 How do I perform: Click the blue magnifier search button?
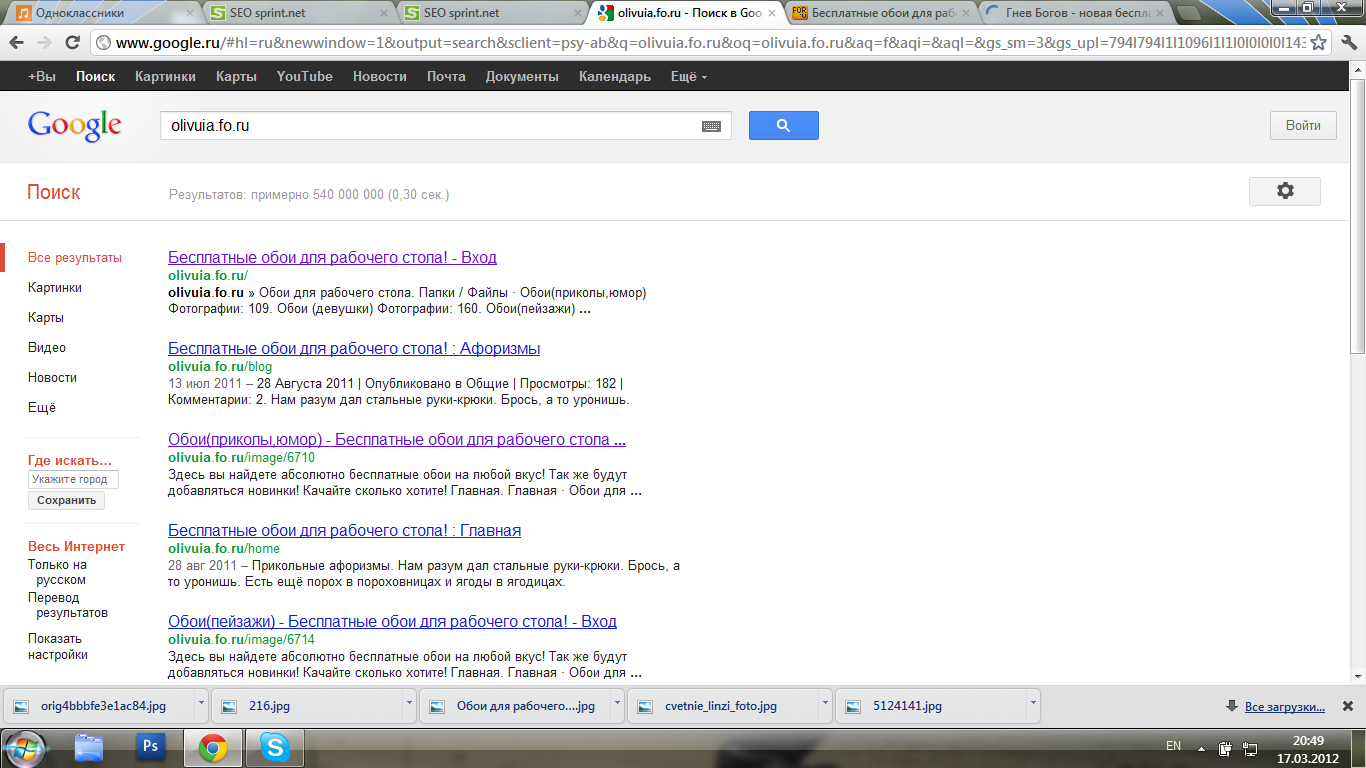(784, 125)
